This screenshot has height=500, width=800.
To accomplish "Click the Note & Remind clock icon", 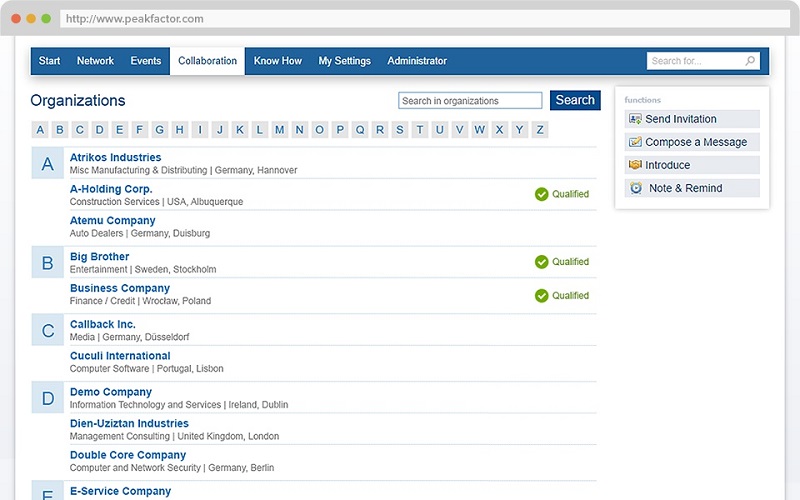I will pyautogui.click(x=636, y=188).
